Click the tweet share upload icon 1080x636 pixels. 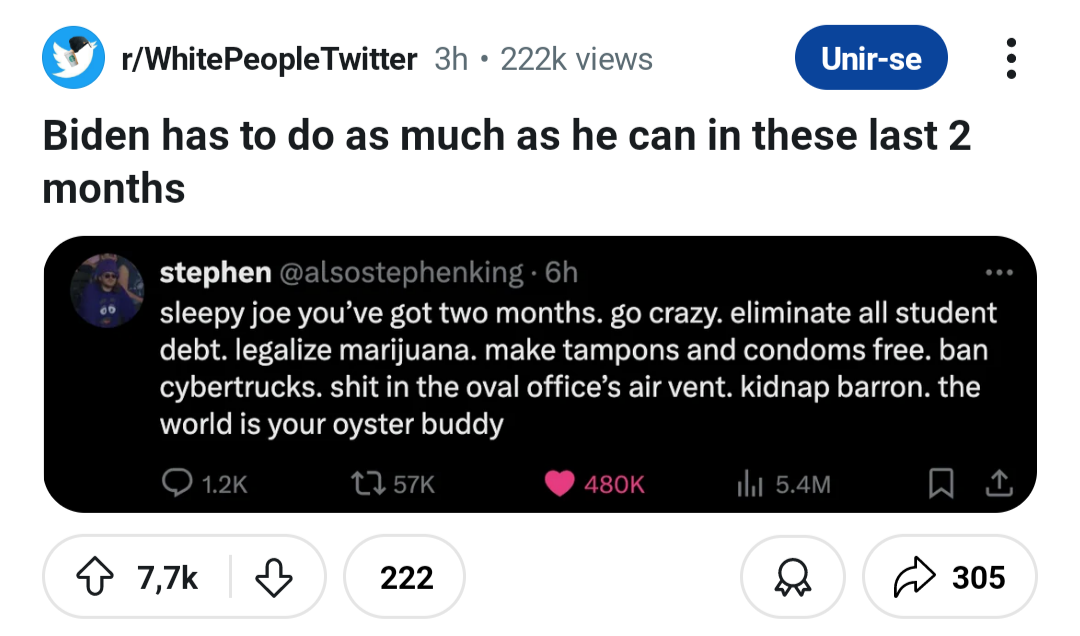pos(998,484)
